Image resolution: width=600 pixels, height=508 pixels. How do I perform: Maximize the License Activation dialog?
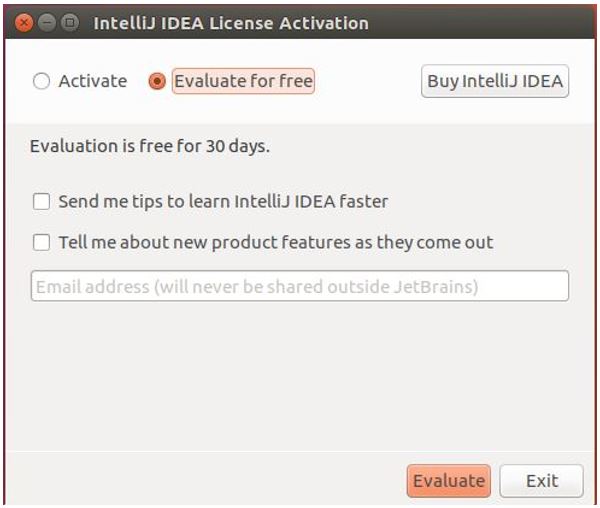(x=70, y=23)
